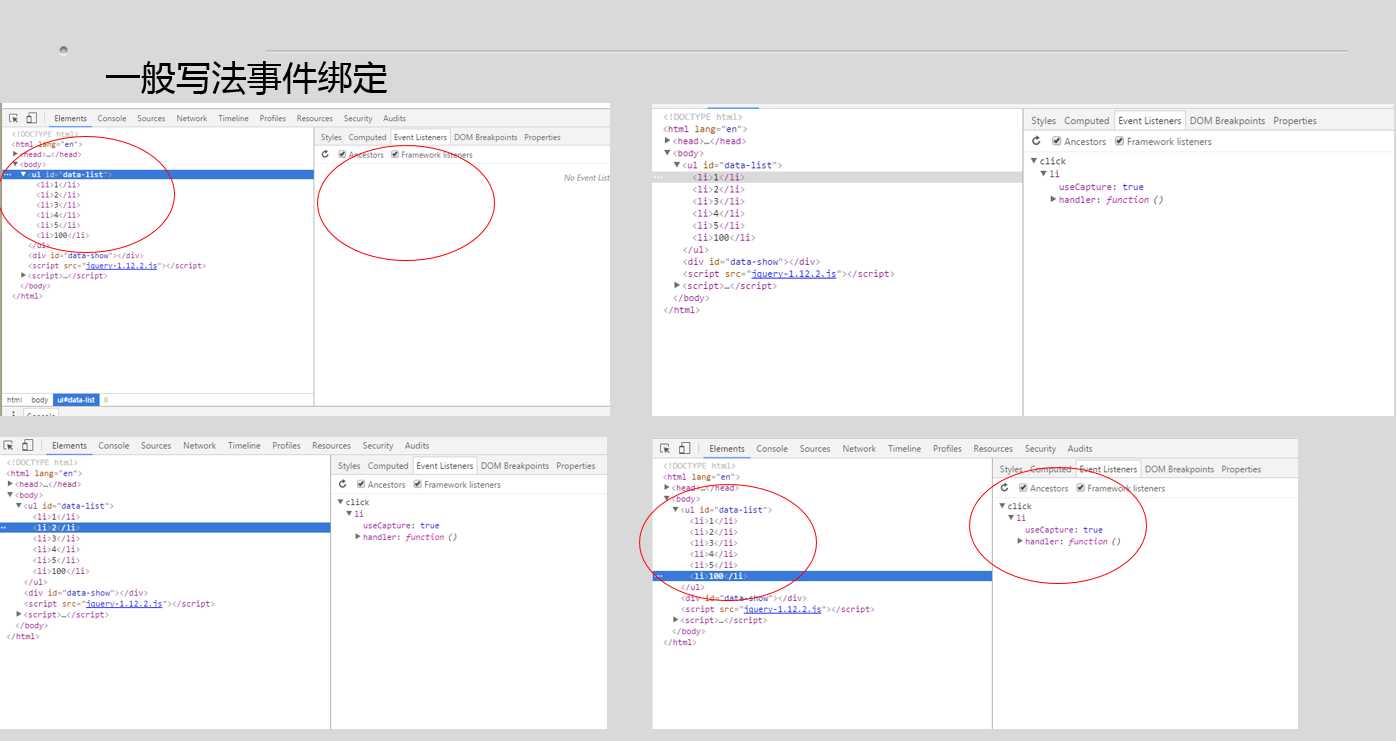Image resolution: width=1396 pixels, height=741 pixels.
Task: Open jquery-1.12.2.js link where li 2 is highlighted
Action: (124, 604)
